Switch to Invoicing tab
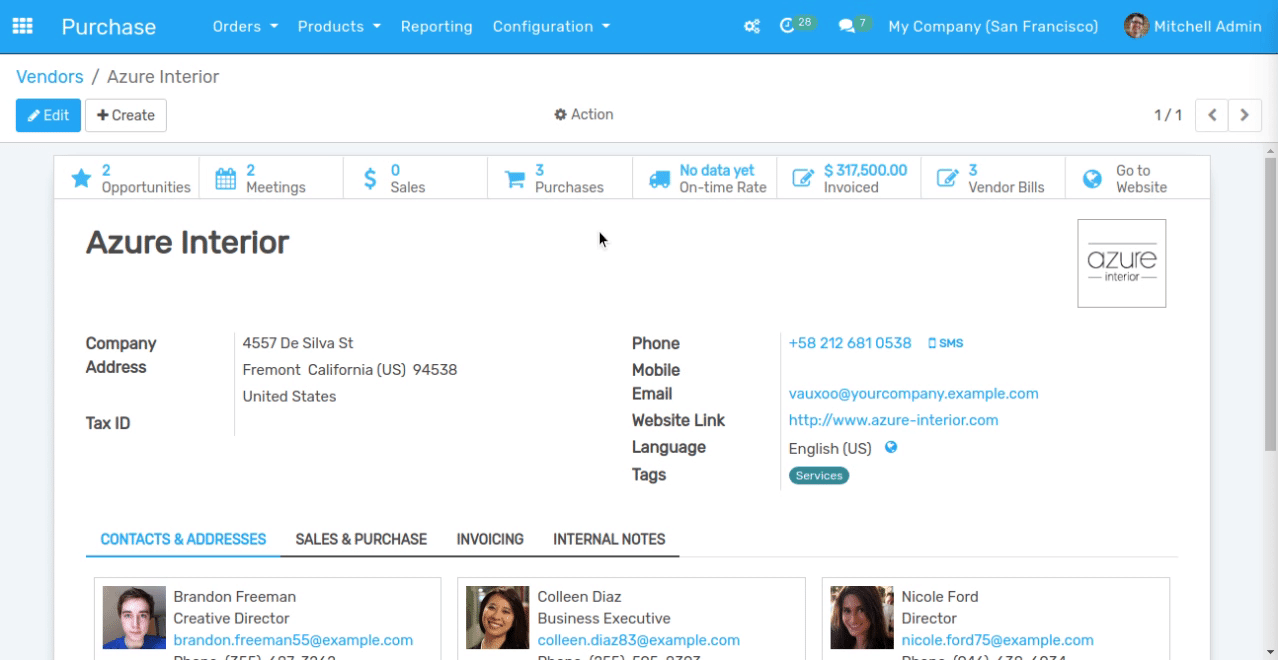Screen dimensions: 1278x660 (x=490, y=539)
